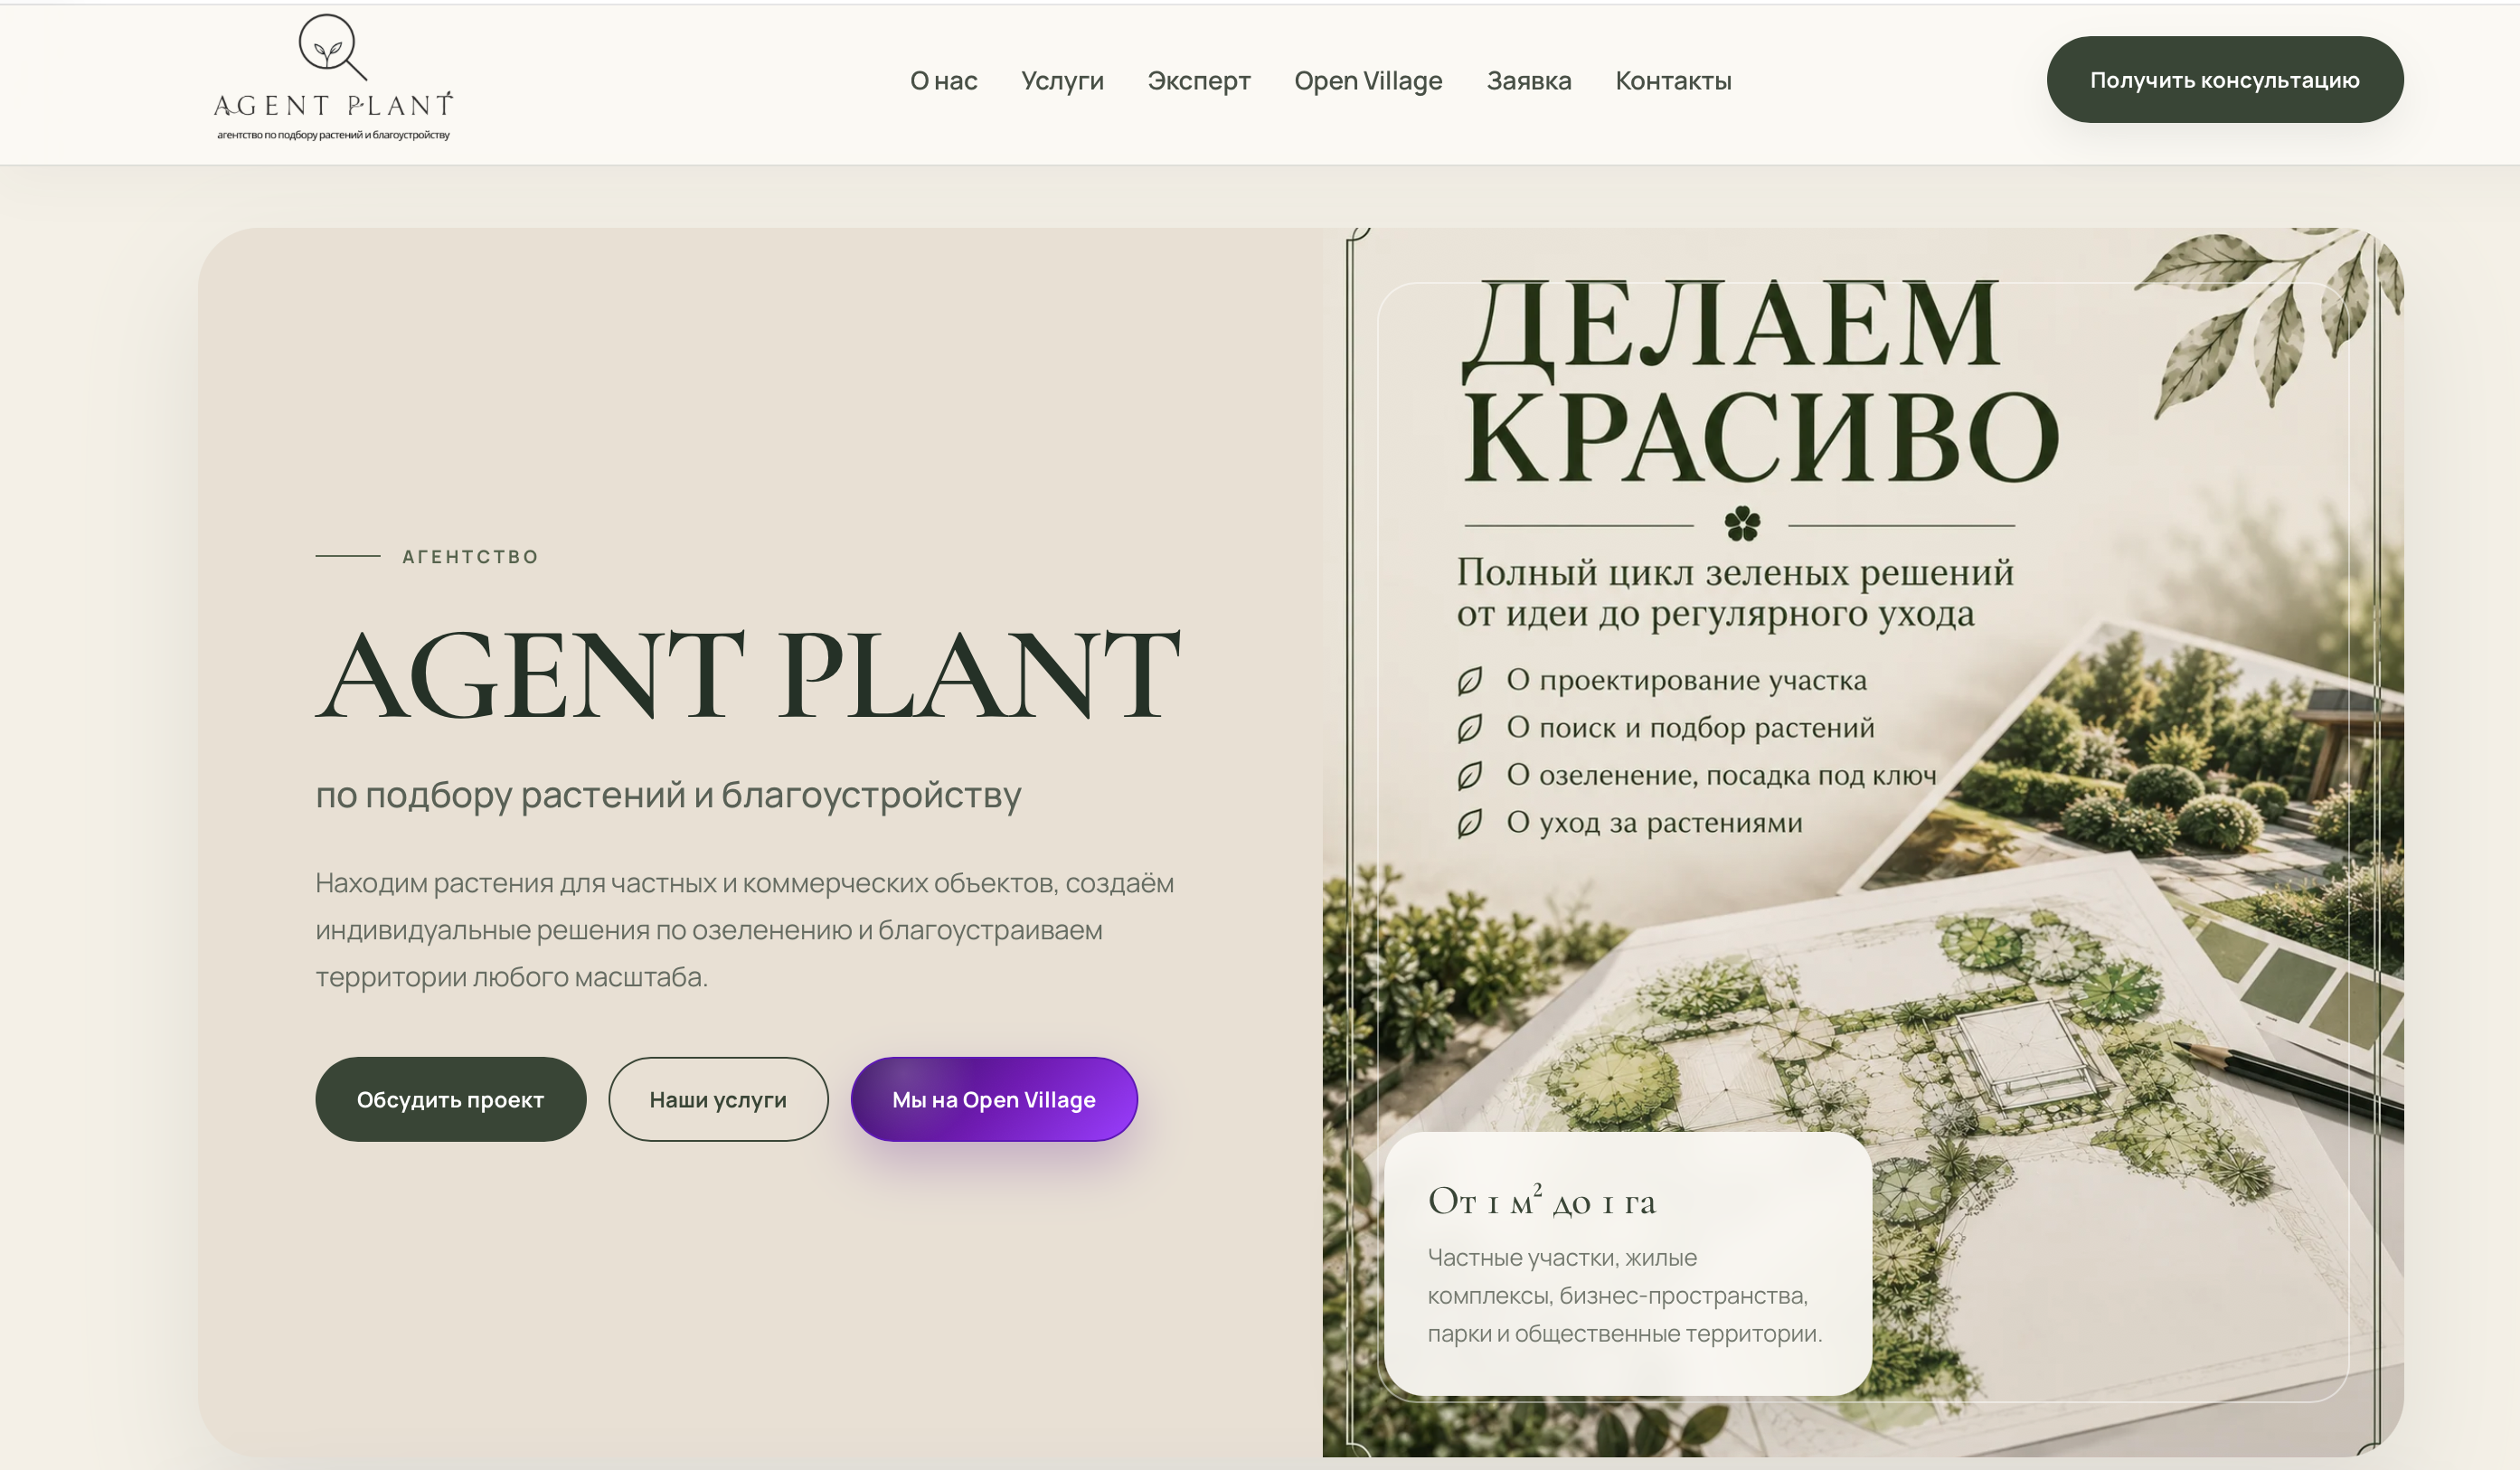The width and height of the screenshot is (2520, 1470).
Task: Click the "От 1 м² до 1 га" card title
Action: pos(1541,1200)
